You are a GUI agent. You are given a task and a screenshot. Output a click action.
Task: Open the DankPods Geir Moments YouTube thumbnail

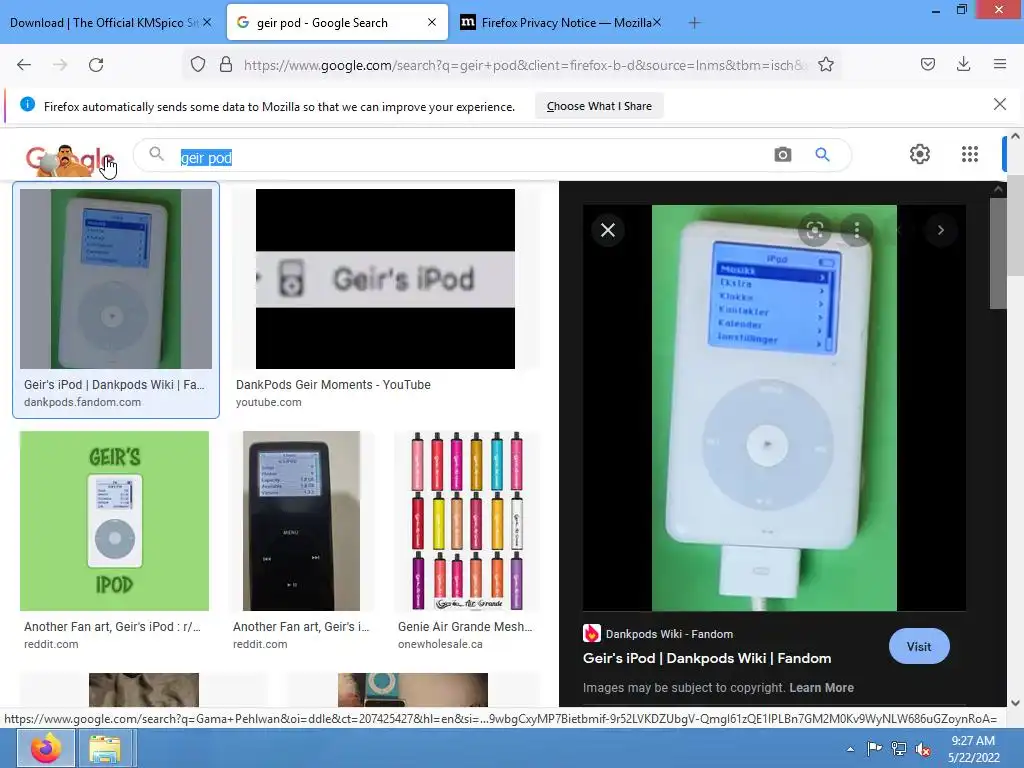click(385, 279)
